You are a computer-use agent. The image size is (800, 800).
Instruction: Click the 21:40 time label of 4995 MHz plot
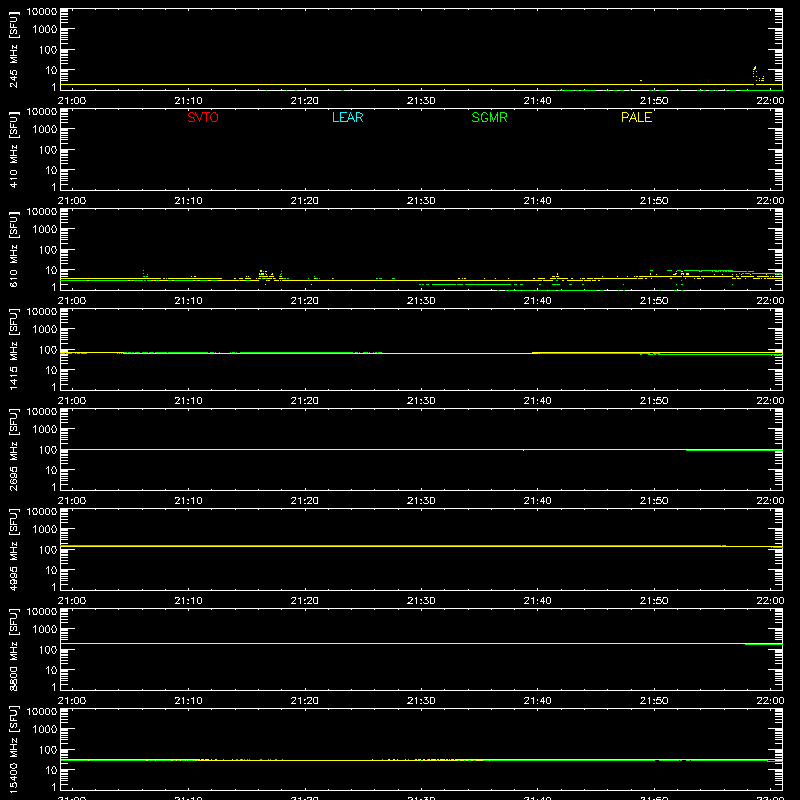tap(537, 601)
